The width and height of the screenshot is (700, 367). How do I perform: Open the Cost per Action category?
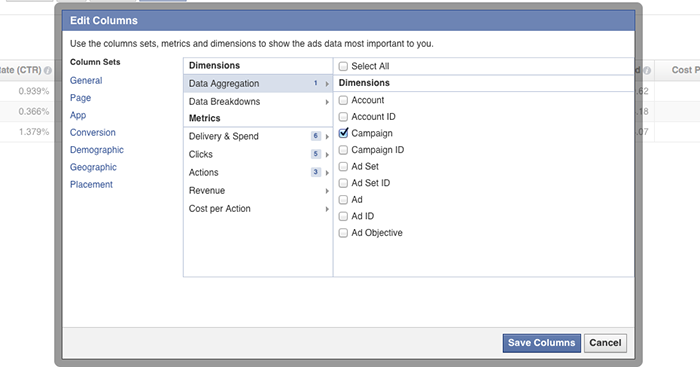point(258,209)
